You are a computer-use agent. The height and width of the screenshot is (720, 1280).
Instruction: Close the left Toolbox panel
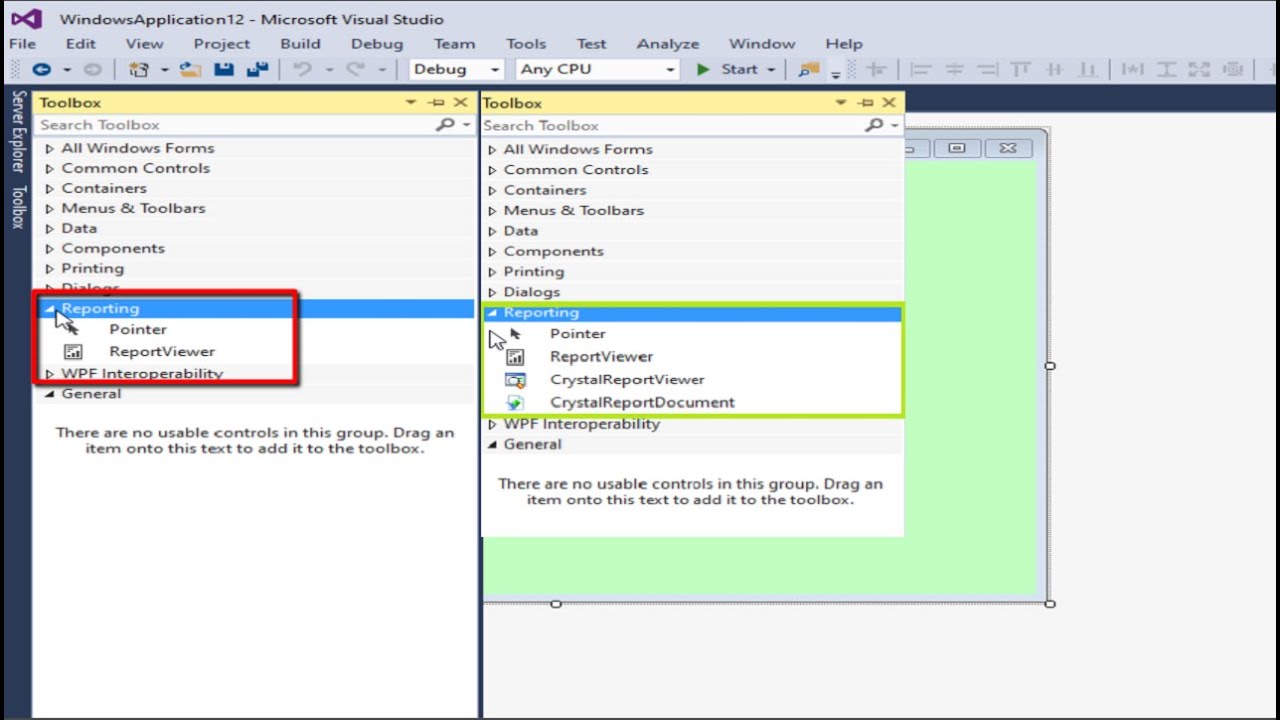[460, 102]
